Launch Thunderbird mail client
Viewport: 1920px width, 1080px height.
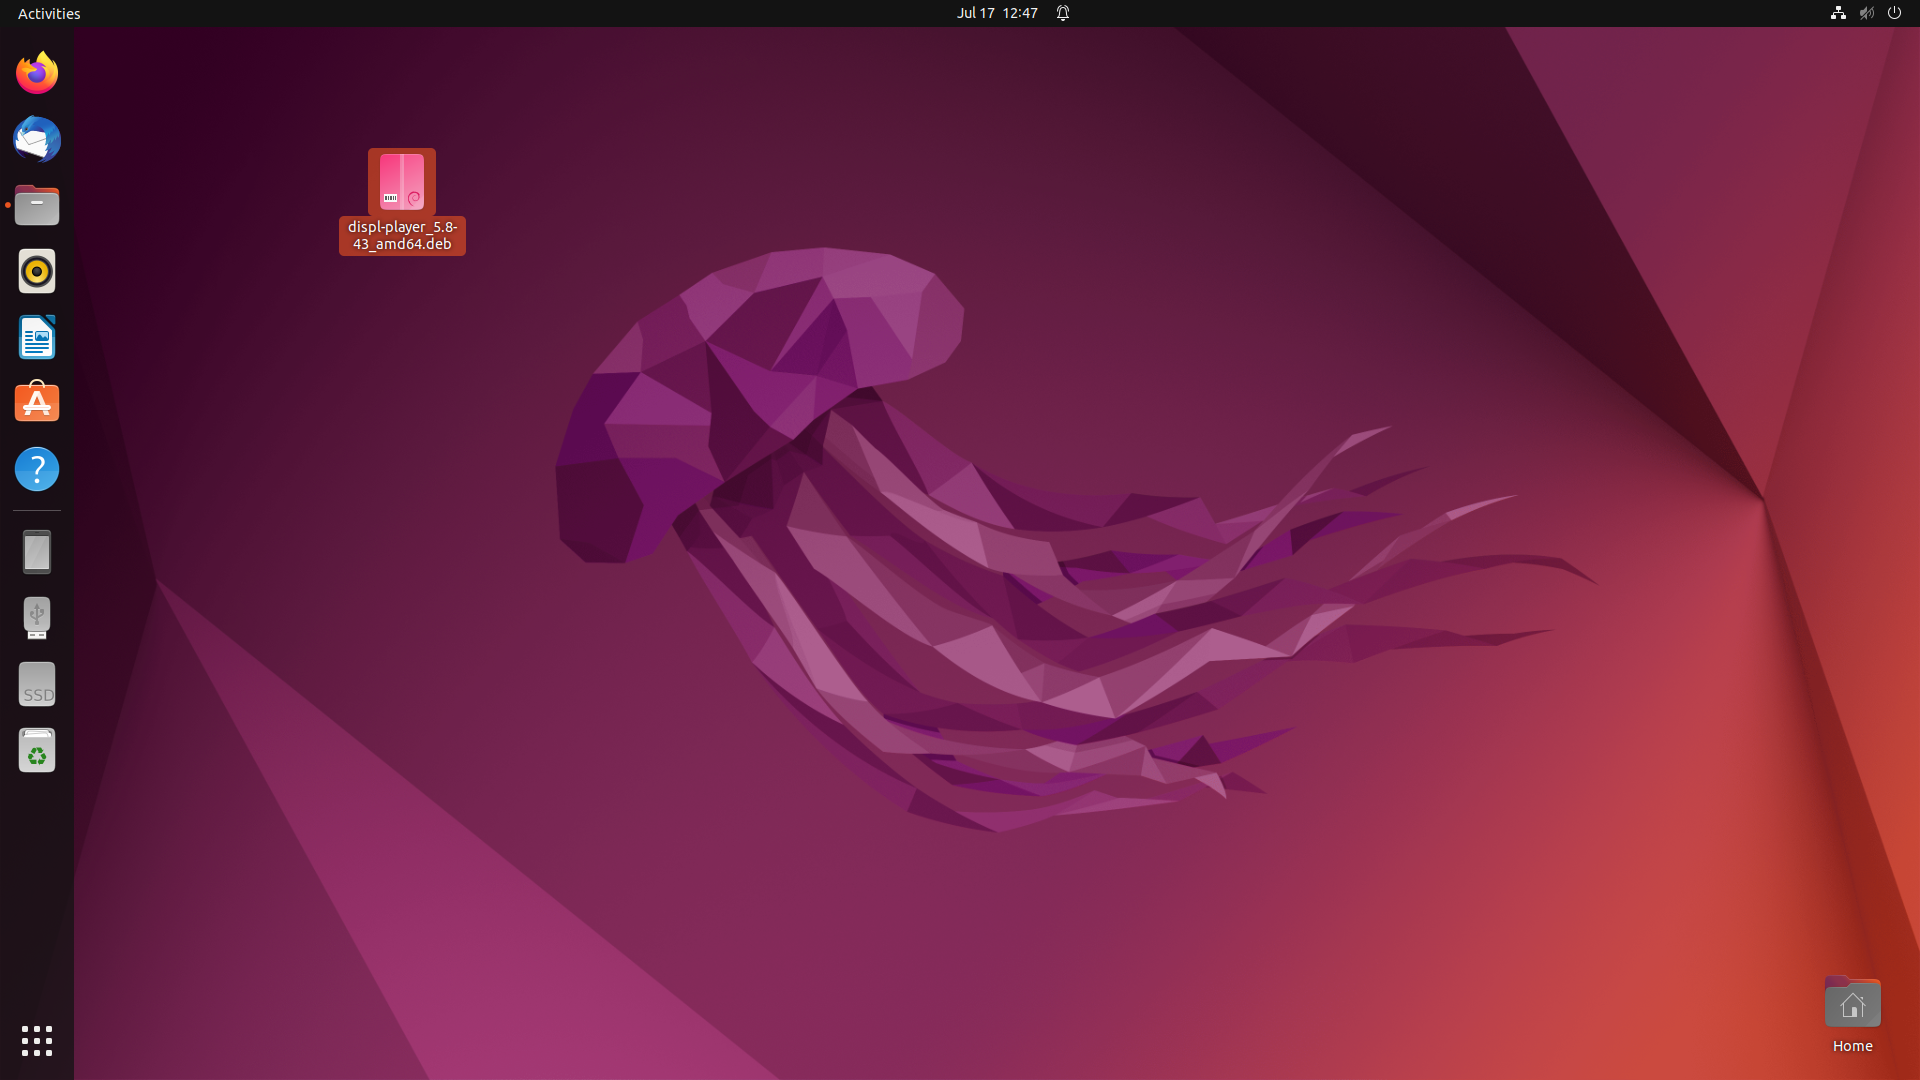[x=37, y=139]
